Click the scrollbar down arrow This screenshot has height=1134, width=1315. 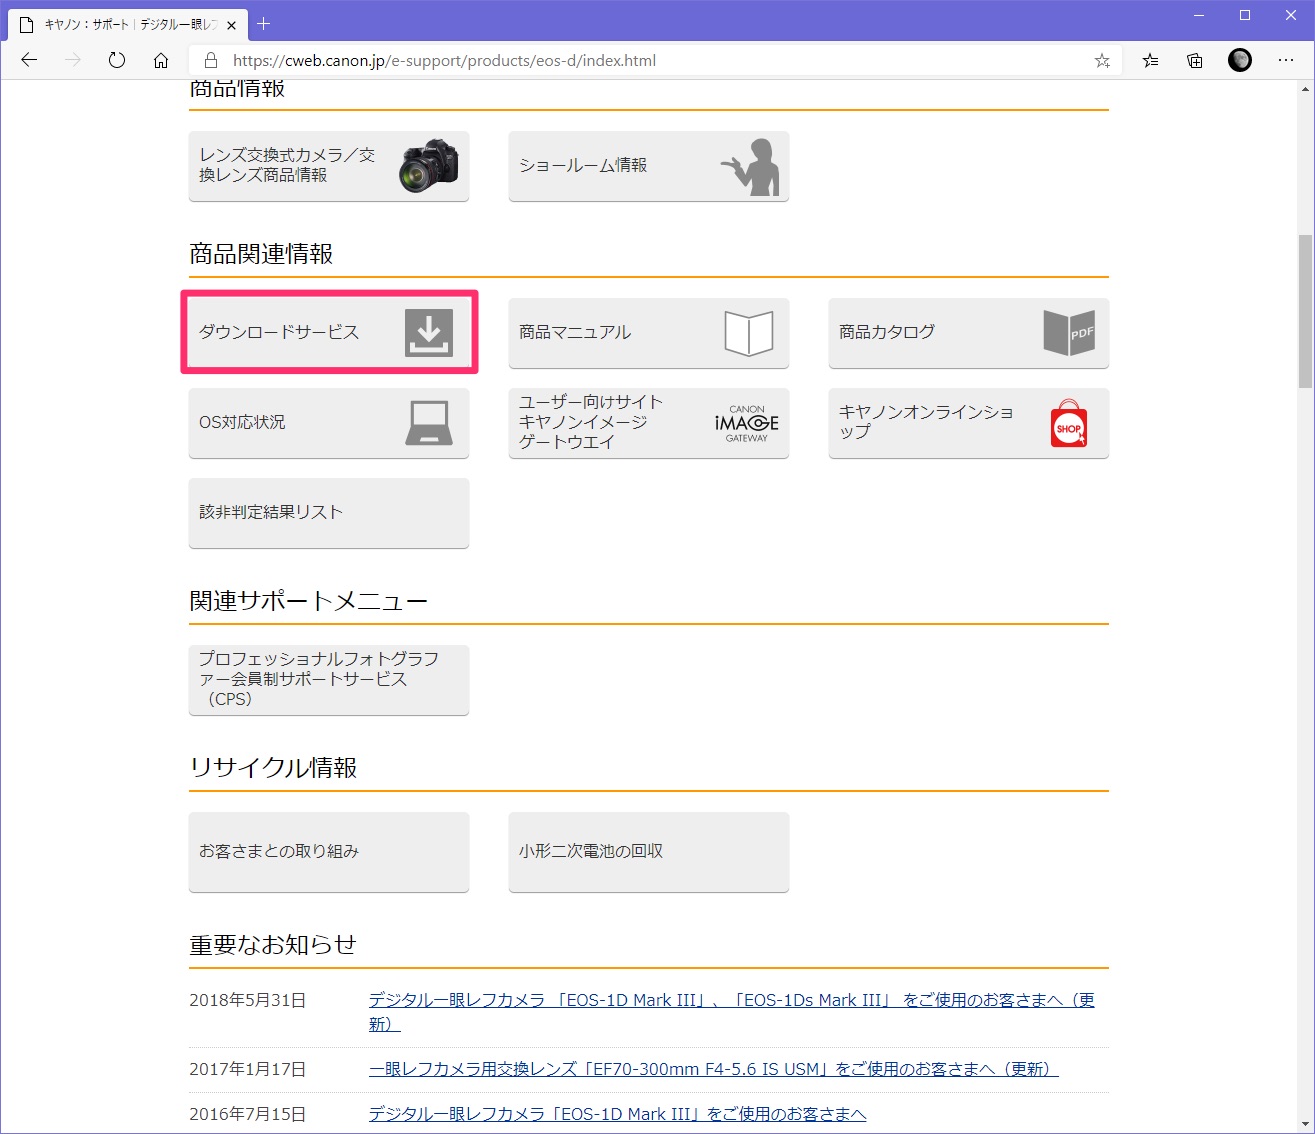point(1305,1124)
